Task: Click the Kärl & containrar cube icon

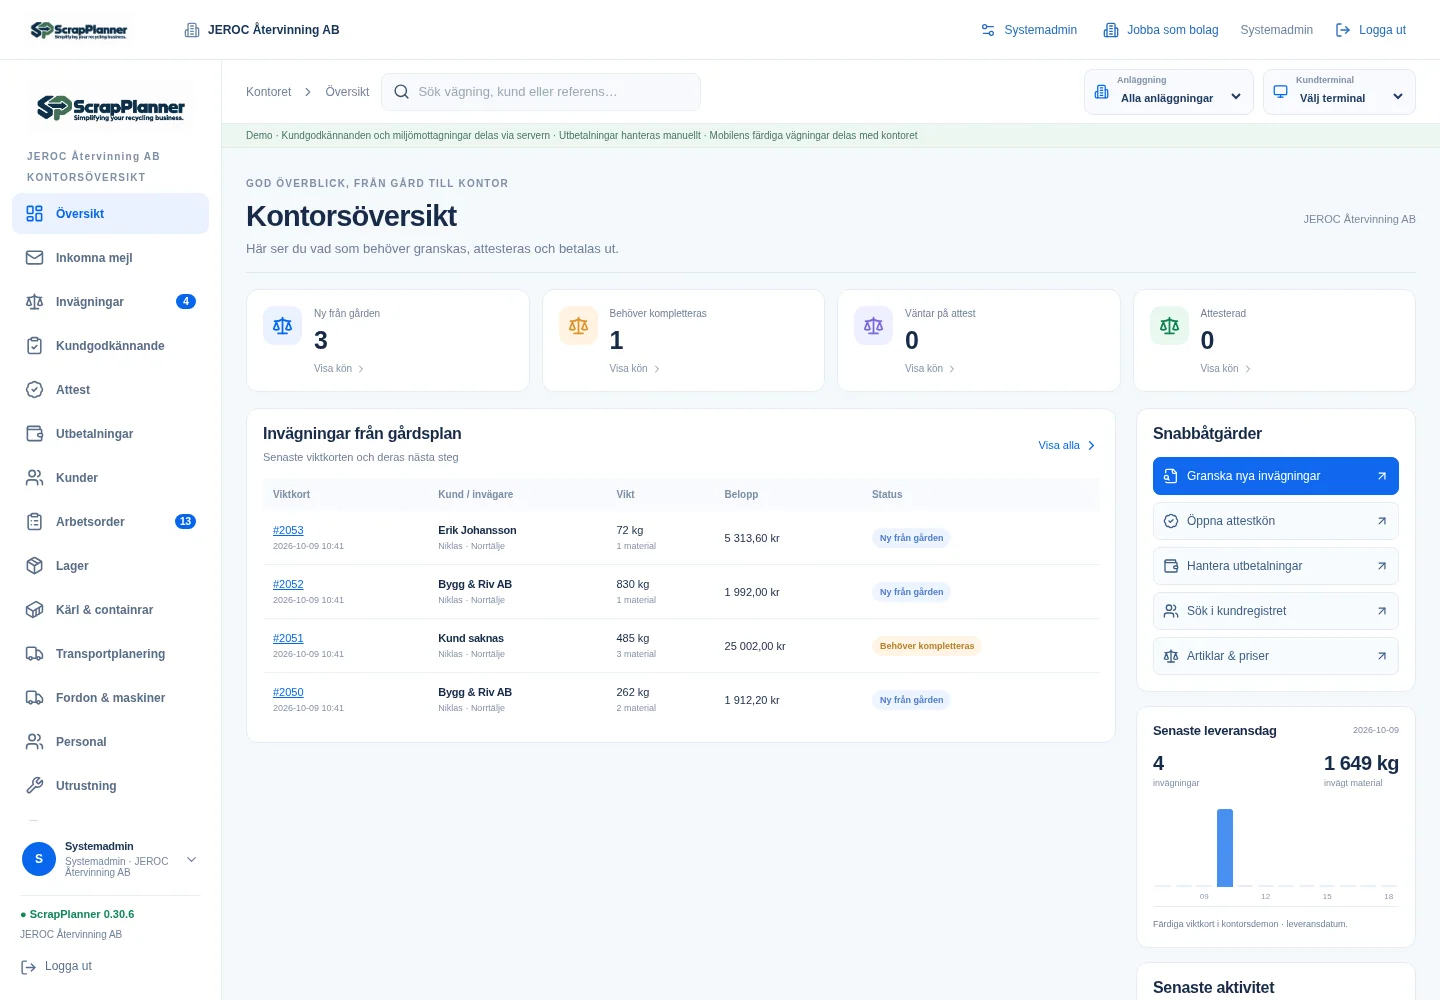Action: [x=35, y=609]
